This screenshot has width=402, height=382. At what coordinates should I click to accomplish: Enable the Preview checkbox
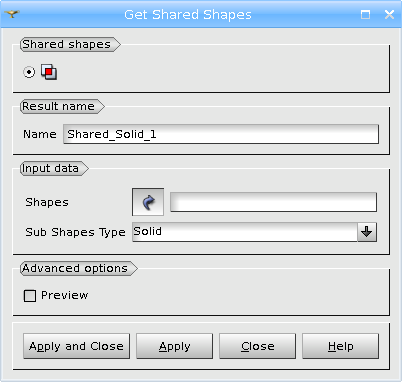[x=30, y=296]
